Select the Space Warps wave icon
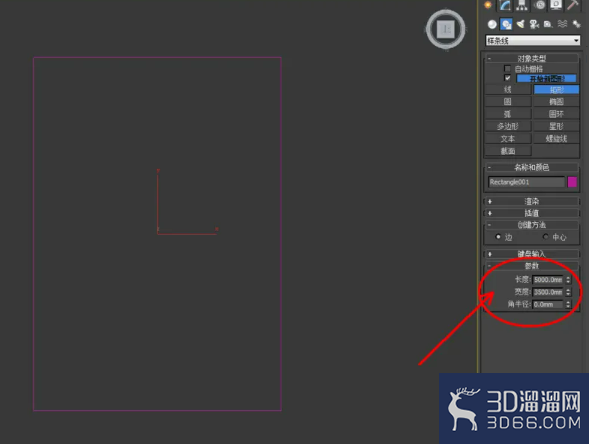Screen dimensions: 589x444 pyautogui.click(x=562, y=24)
